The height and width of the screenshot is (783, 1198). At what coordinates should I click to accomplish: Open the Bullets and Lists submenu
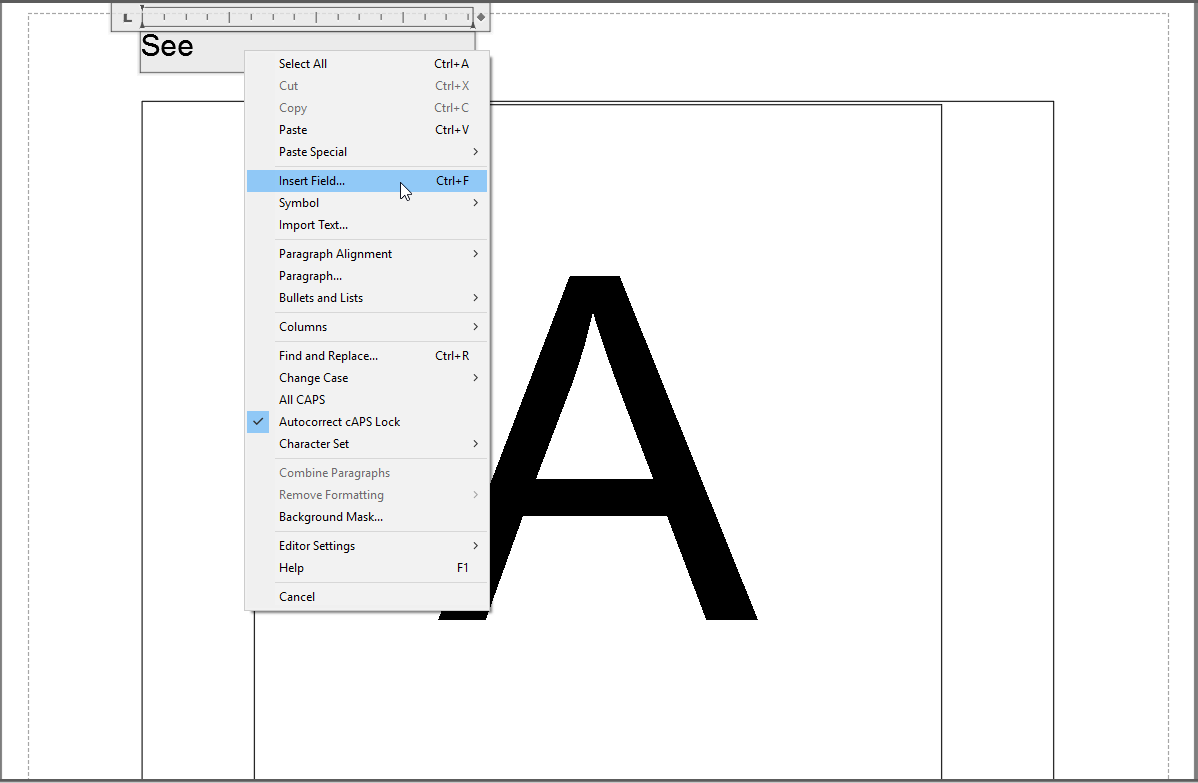click(x=320, y=297)
